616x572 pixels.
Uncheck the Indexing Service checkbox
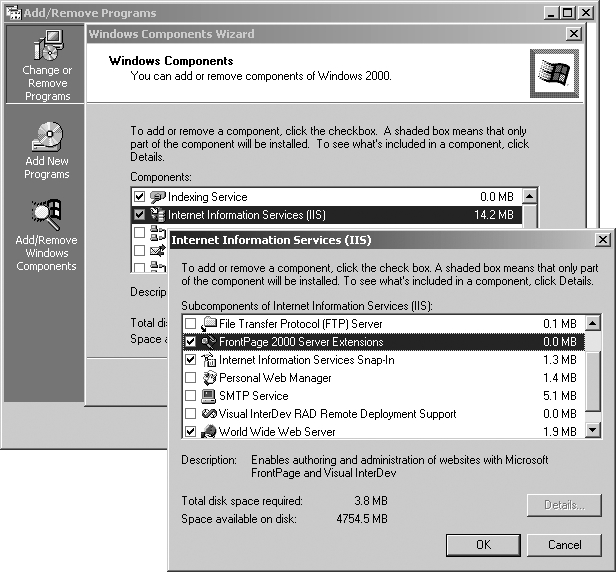[139, 196]
